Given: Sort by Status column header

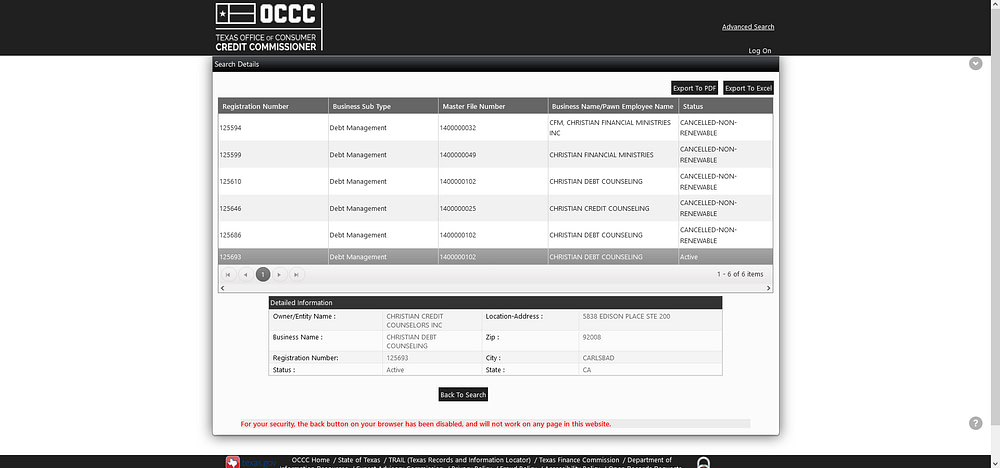Looking at the screenshot, I should point(726,106).
